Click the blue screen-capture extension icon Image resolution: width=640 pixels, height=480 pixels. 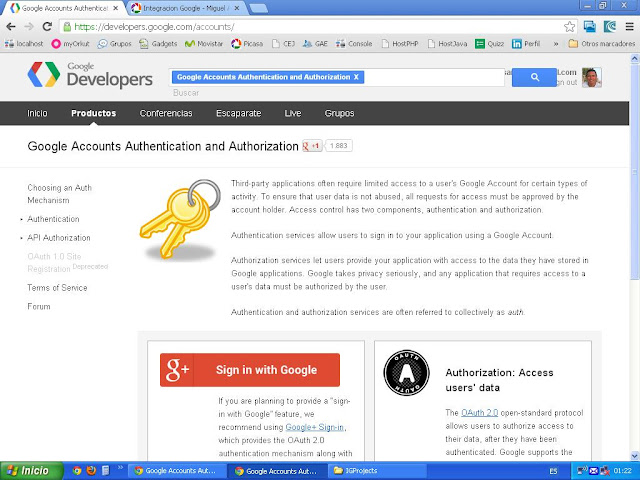[x=589, y=27]
